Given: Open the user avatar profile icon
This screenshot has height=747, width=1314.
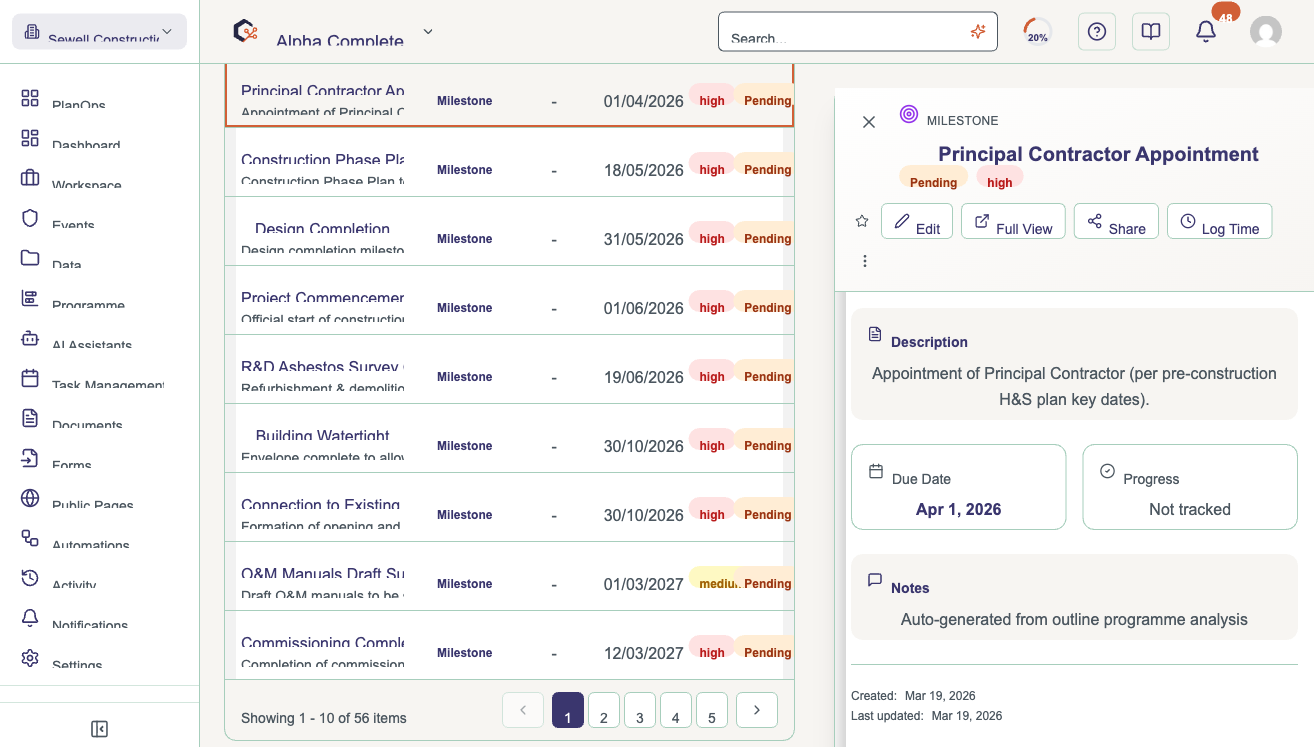Looking at the screenshot, I should [x=1266, y=32].
